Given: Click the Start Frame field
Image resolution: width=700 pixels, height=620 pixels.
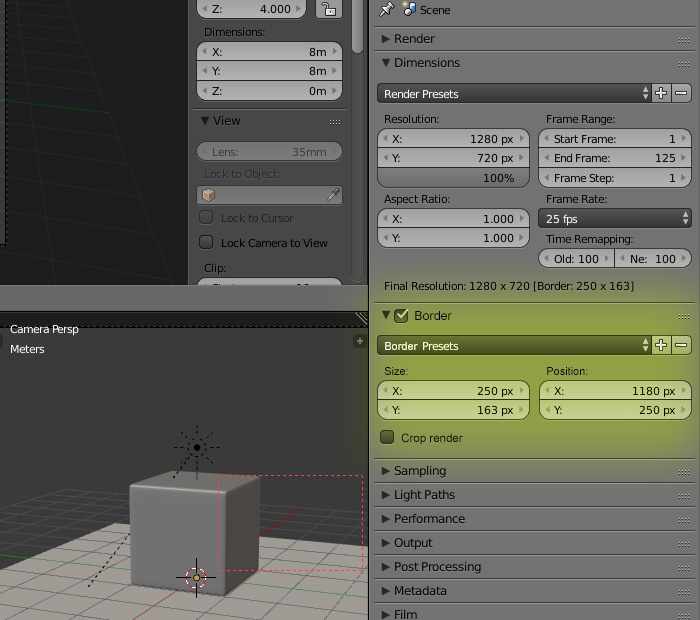Looking at the screenshot, I should [x=615, y=139].
